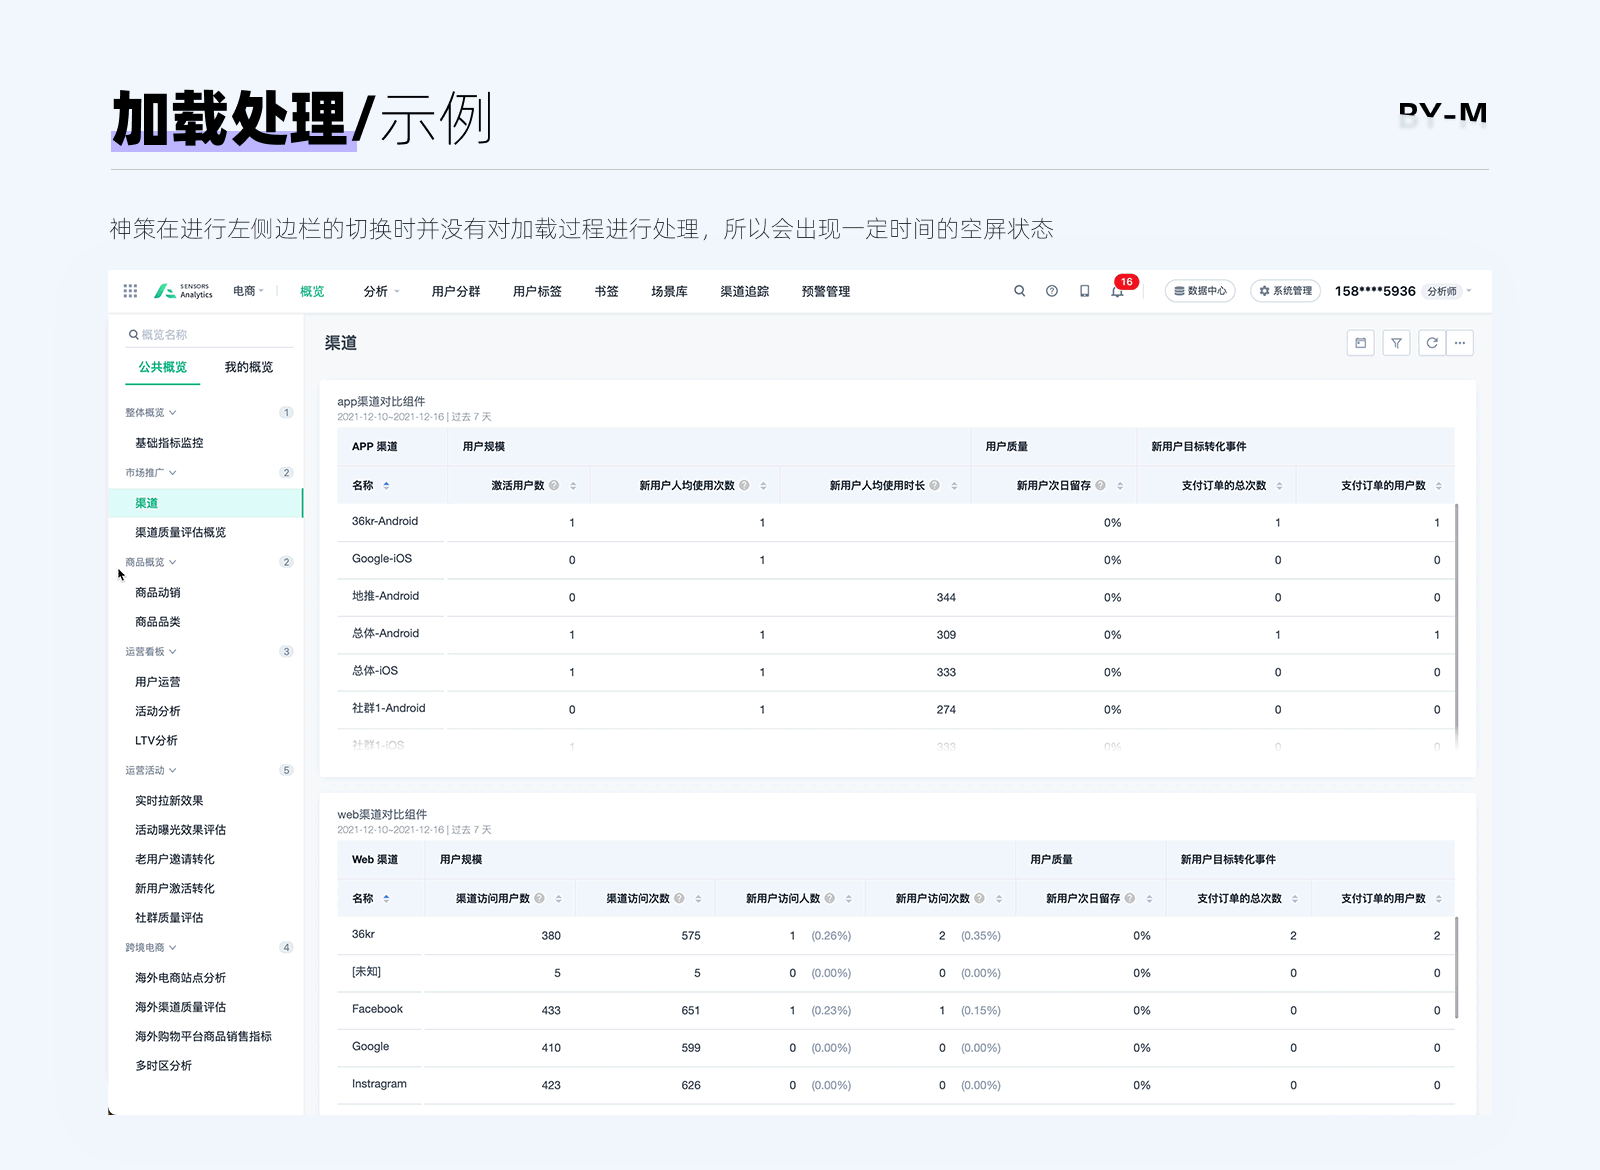The image size is (1600, 1170).
Task: Open LTV分析 dashboard
Action: tap(156, 741)
